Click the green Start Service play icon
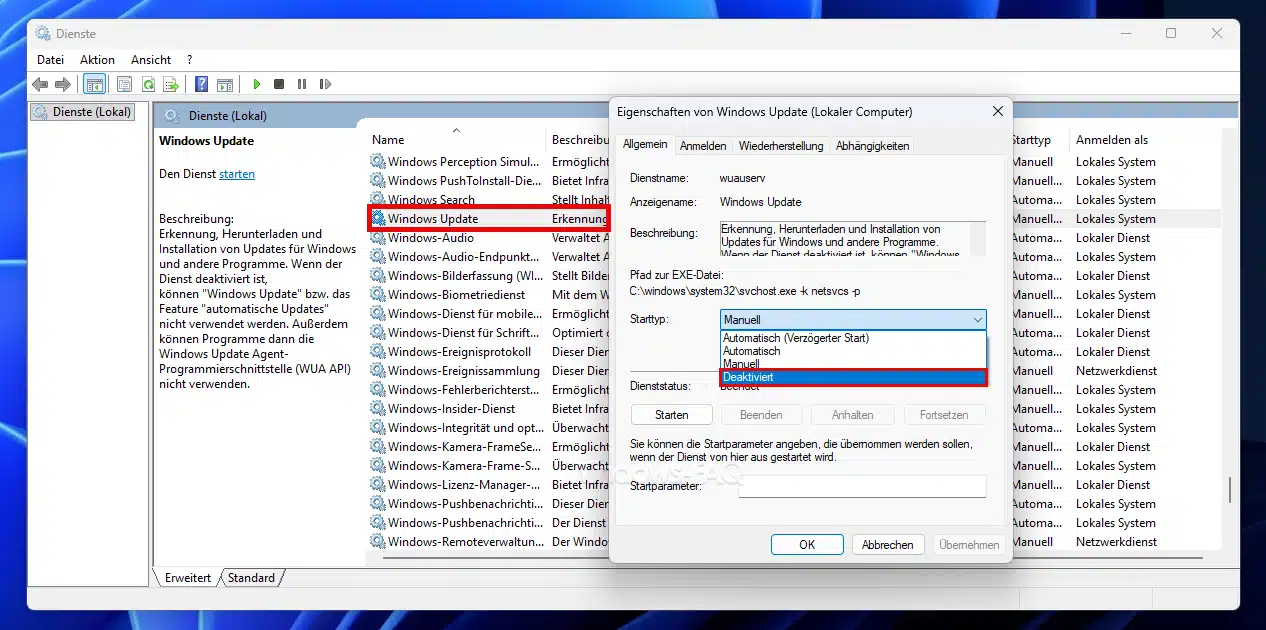Viewport: 1266px width, 630px height. 257,85
